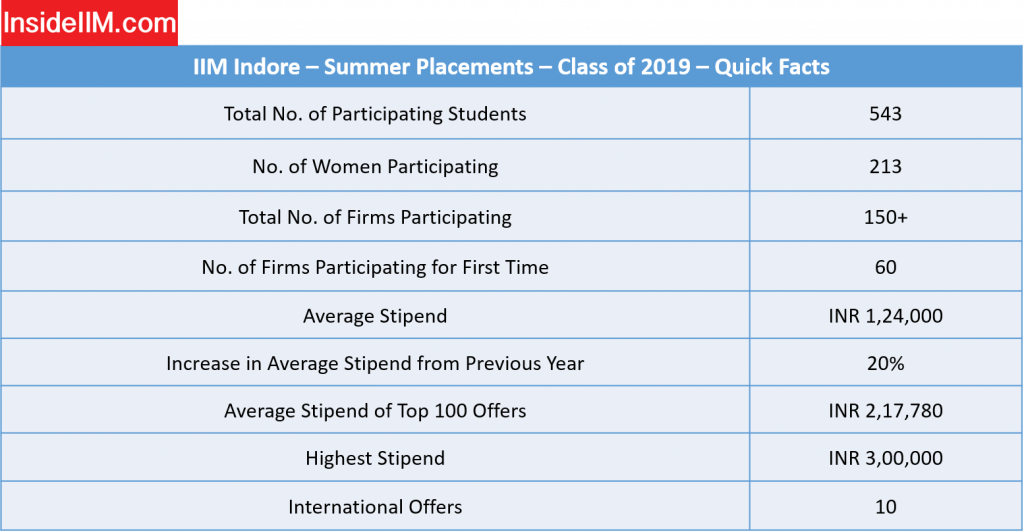Select the INR 2,17,780 value

[886, 411]
